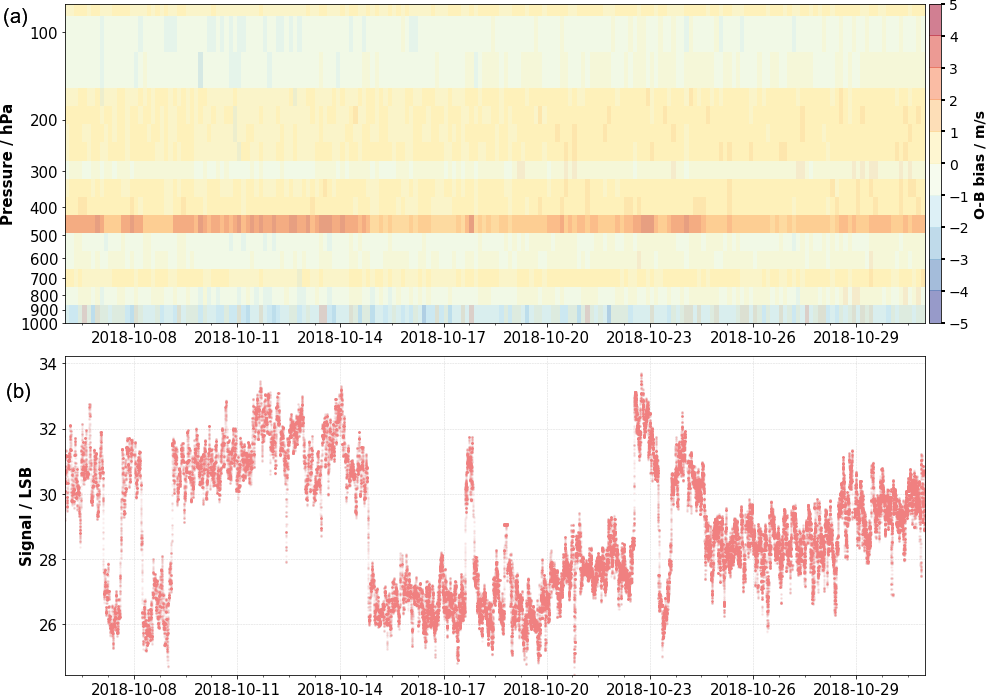Select the "Signal / LSB" axis title
The height and width of the screenshot is (695, 986).
25,516
